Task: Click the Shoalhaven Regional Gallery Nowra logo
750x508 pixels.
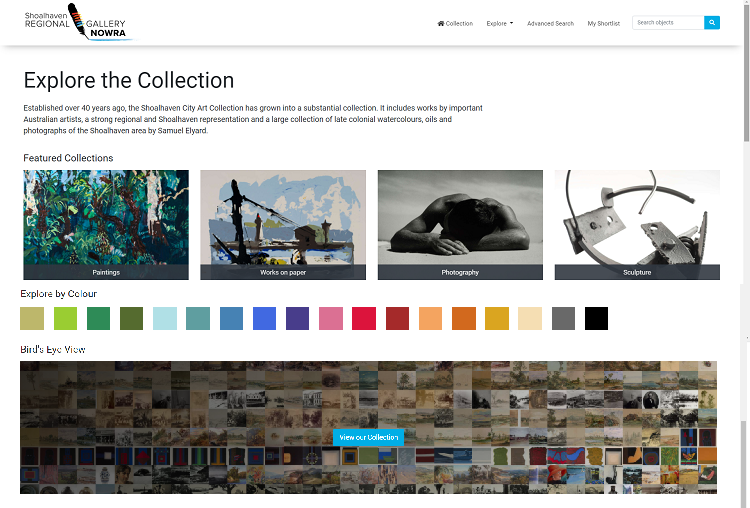Action: click(80, 22)
